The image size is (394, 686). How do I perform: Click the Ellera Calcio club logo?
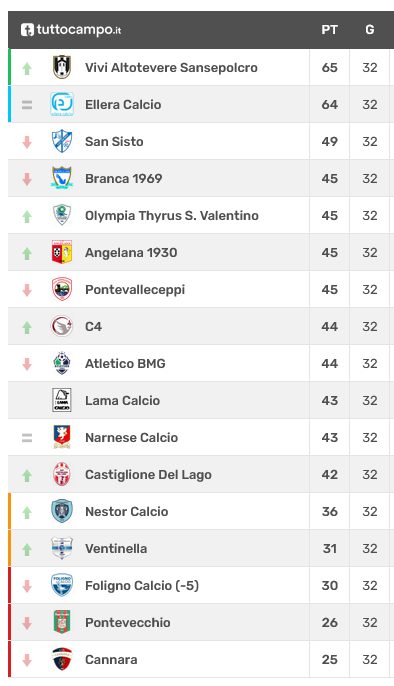pyautogui.click(x=62, y=104)
